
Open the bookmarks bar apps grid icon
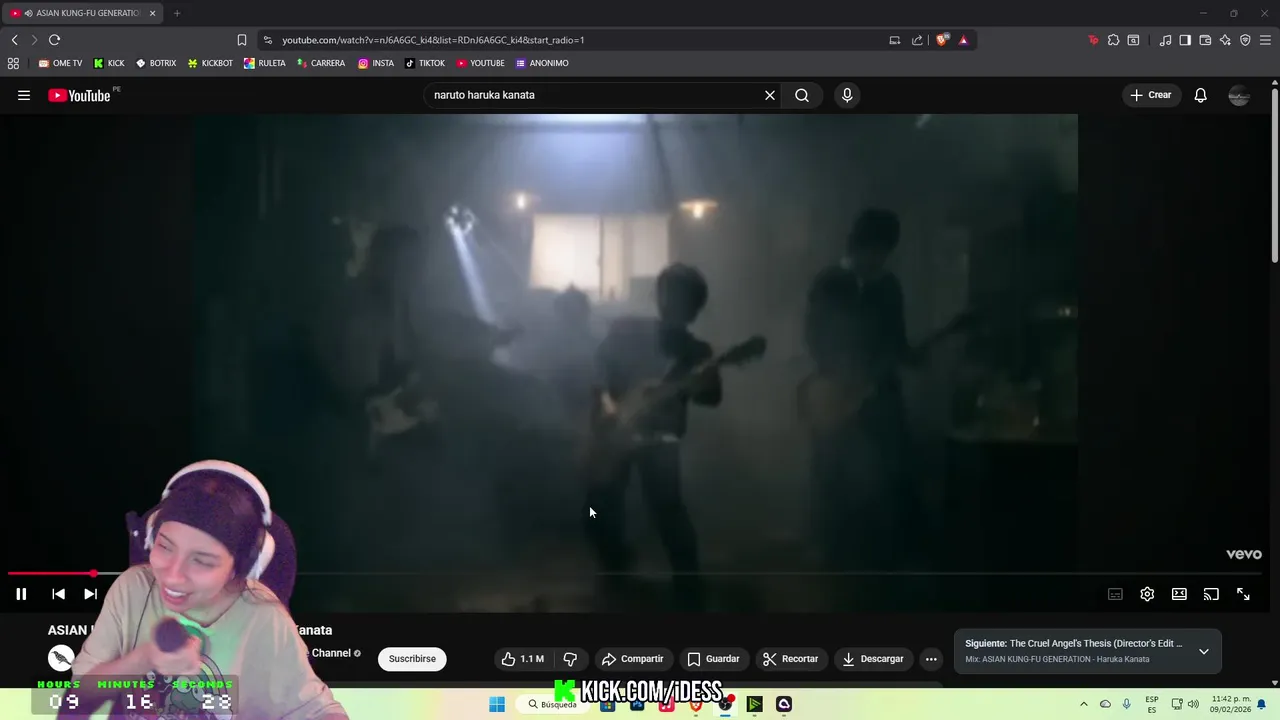point(13,63)
